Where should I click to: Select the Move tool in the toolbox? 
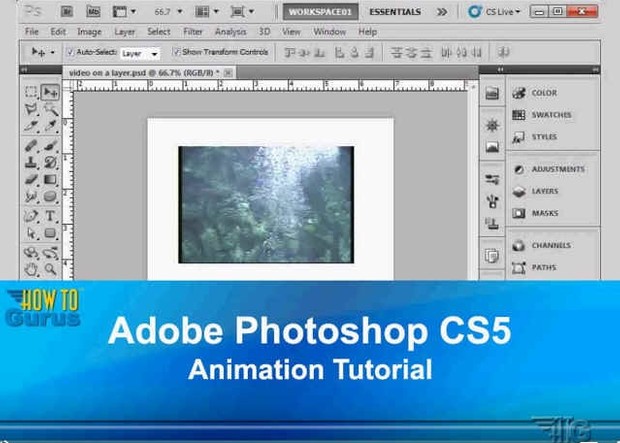tap(50, 92)
